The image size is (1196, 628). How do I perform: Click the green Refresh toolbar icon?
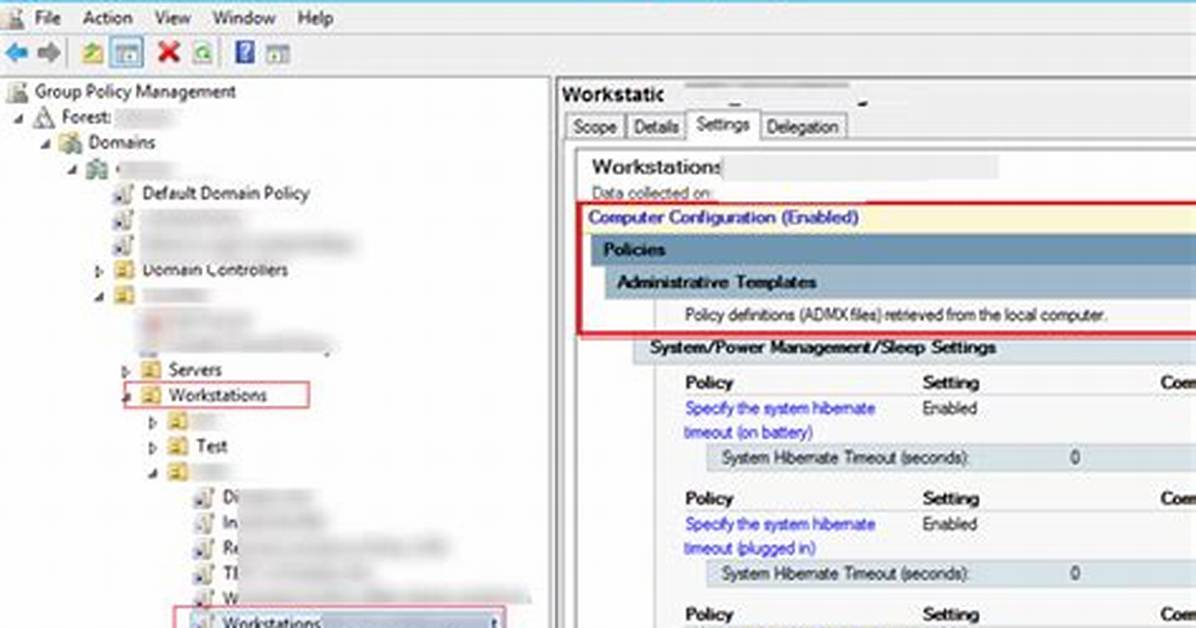click(203, 53)
